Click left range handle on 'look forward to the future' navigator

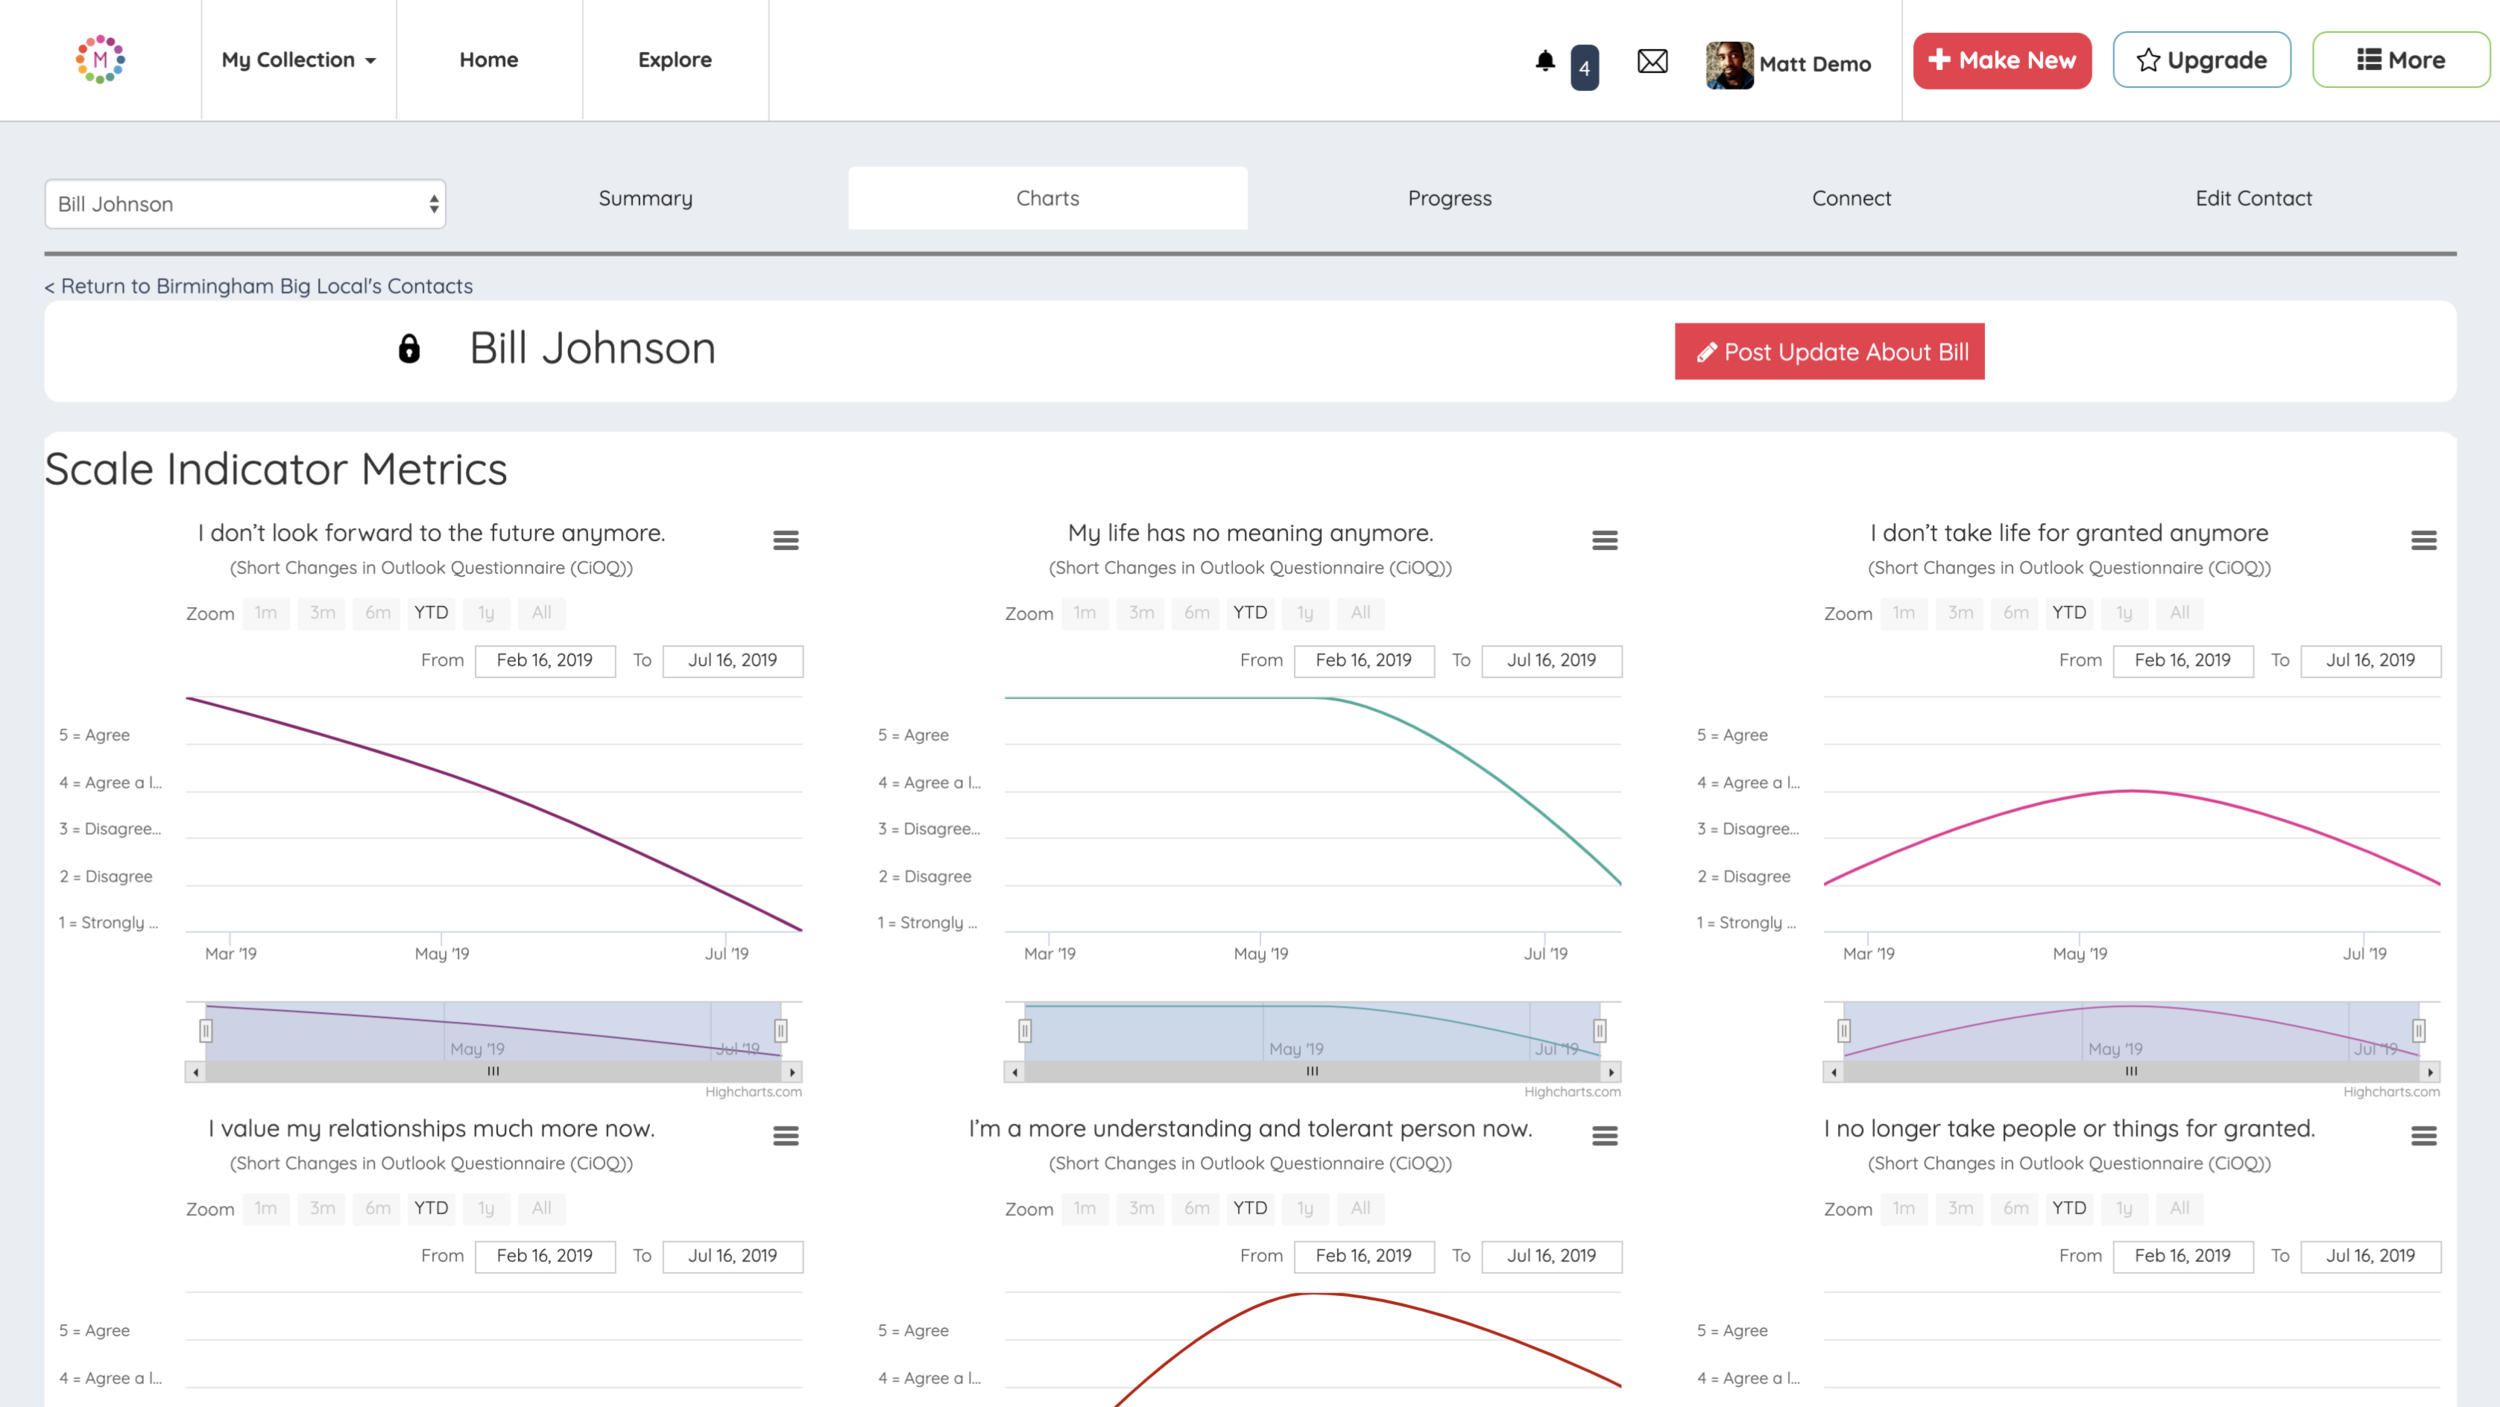point(206,1031)
